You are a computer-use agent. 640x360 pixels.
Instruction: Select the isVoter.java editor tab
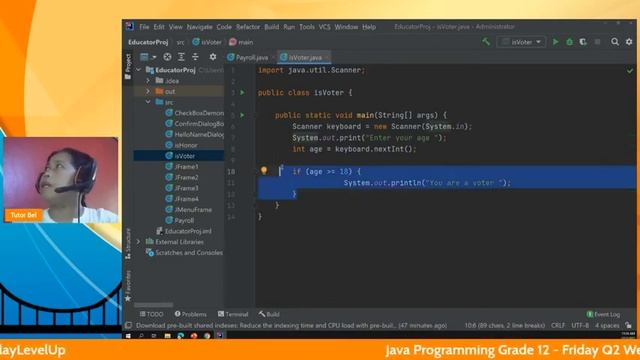tap(304, 58)
